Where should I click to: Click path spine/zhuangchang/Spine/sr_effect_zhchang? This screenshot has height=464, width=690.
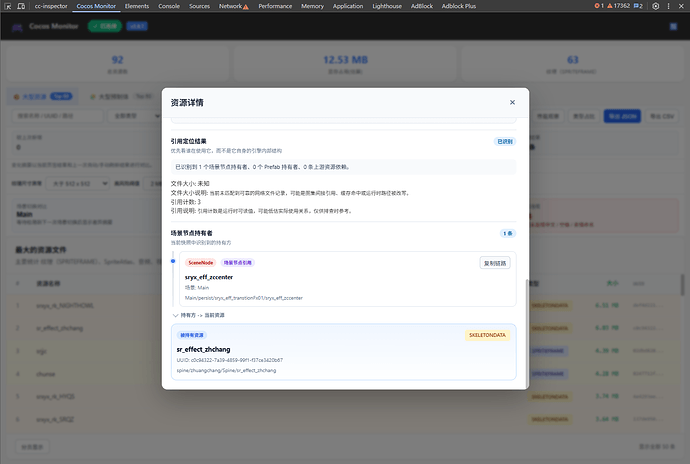click(x=226, y=370)
